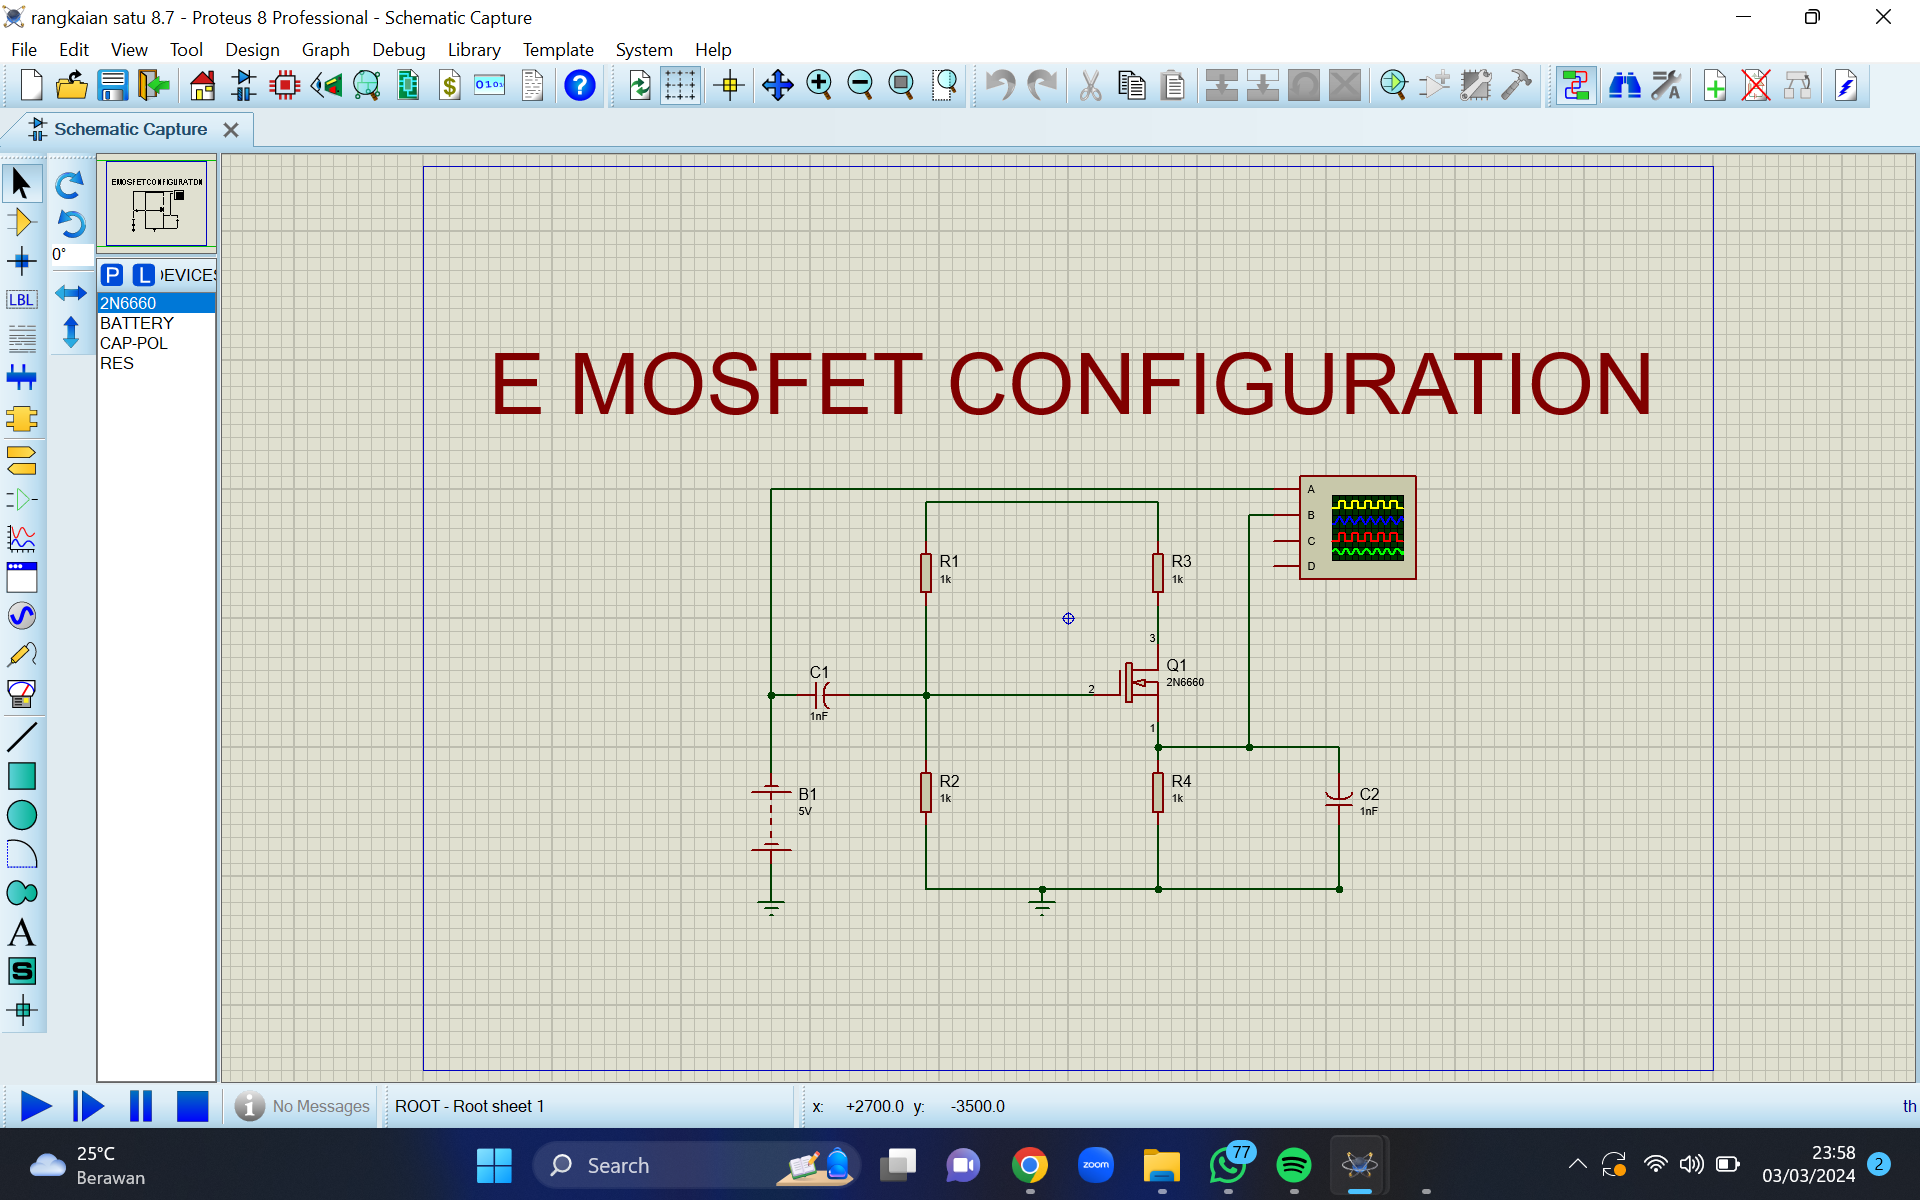Viewport: 1920px width, 1200px height.
Task: Open Spotify from the taskbar
Action: [x=1294, y=1165]
